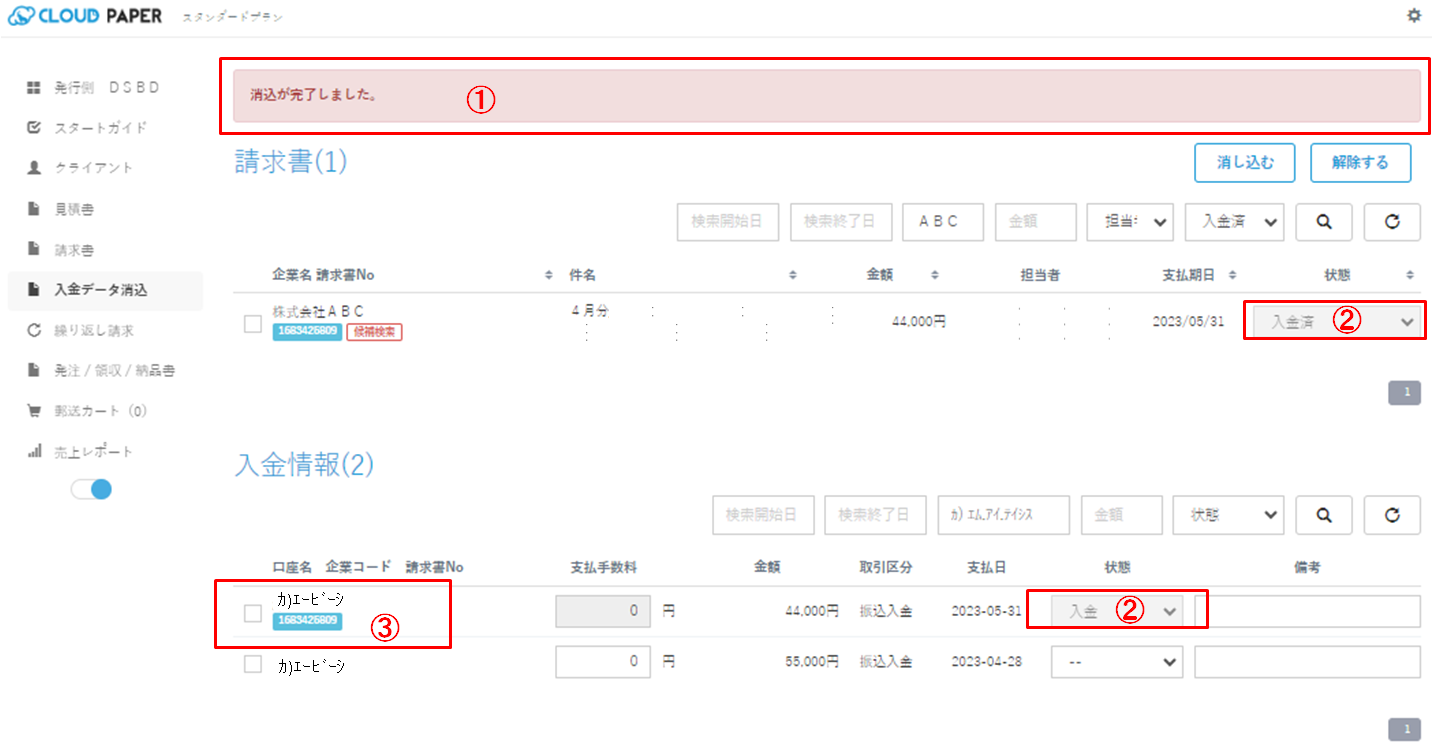
Task: Open the -- status dropdown on 55,000円 row
Action: (x=1117, y=662)
